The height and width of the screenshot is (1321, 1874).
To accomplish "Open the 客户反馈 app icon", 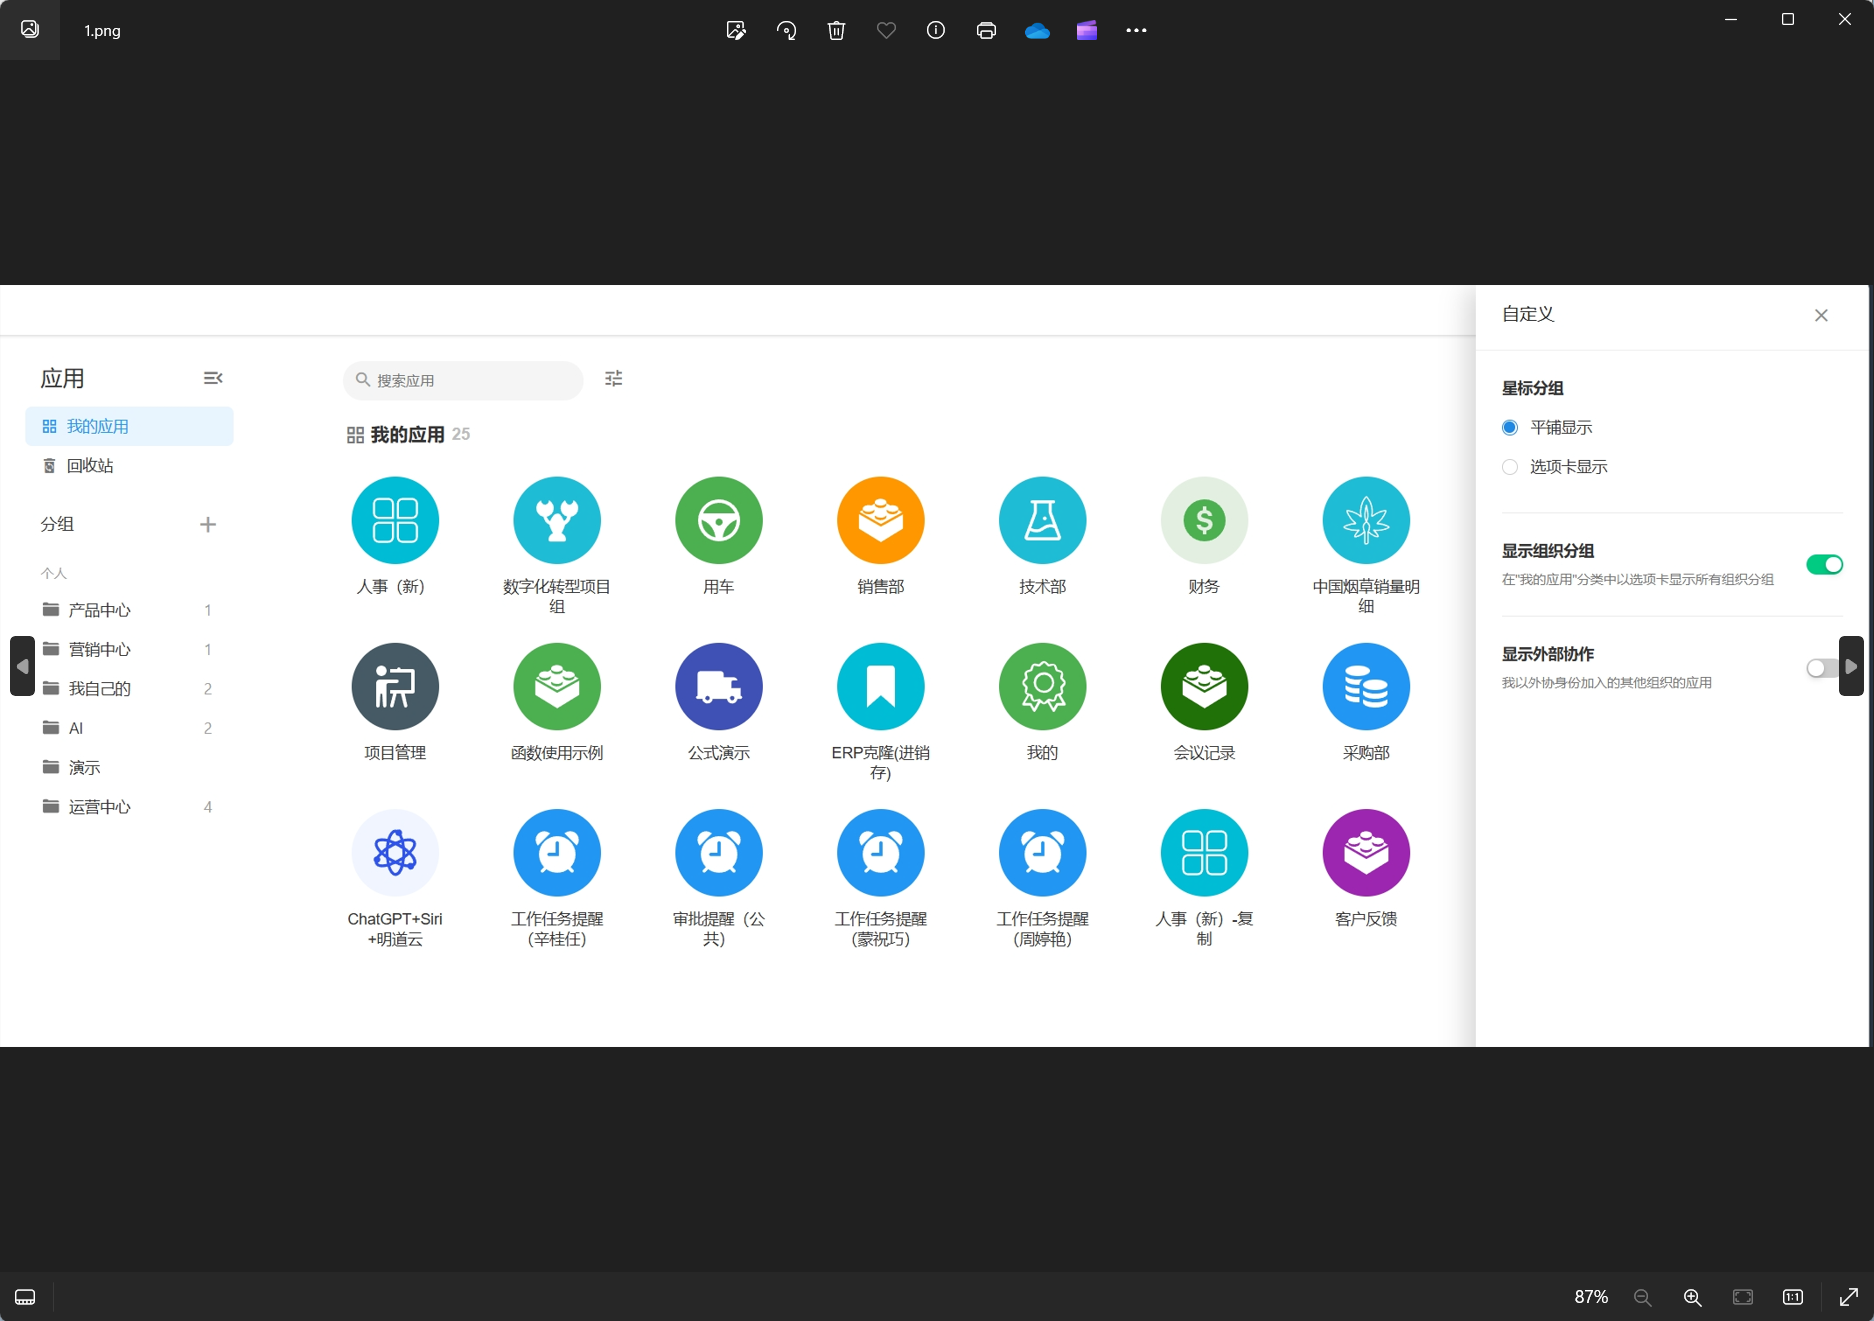I will [x=1367, y=852].
